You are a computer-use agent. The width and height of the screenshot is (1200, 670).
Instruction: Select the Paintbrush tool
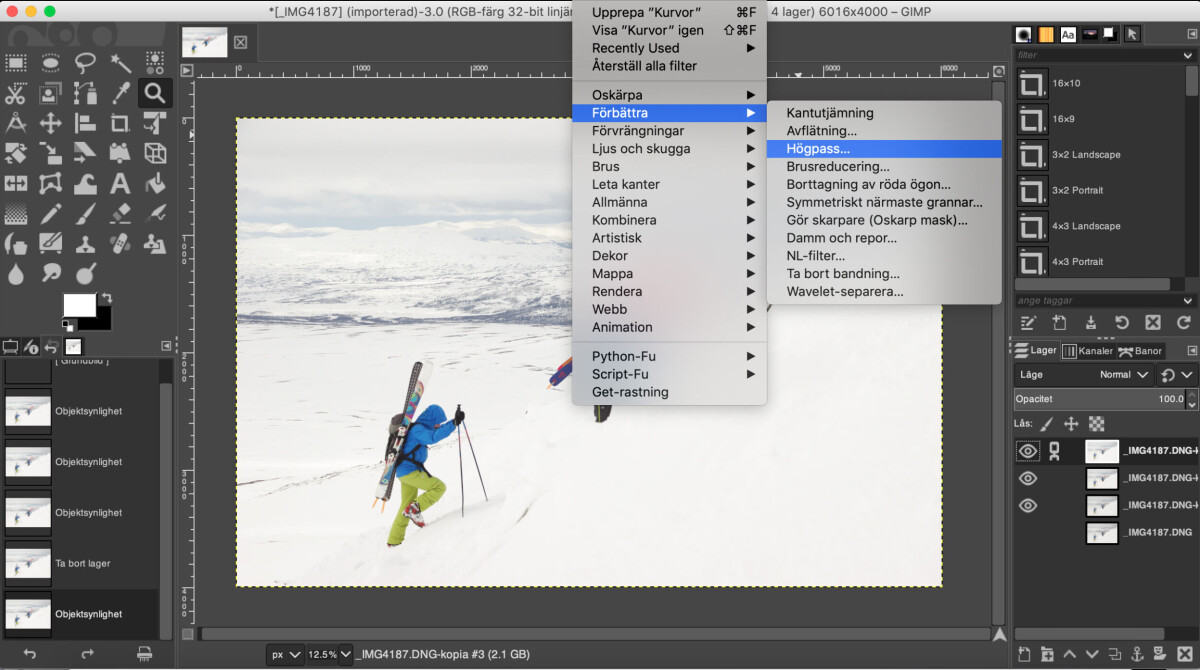[x=86, y=214]
